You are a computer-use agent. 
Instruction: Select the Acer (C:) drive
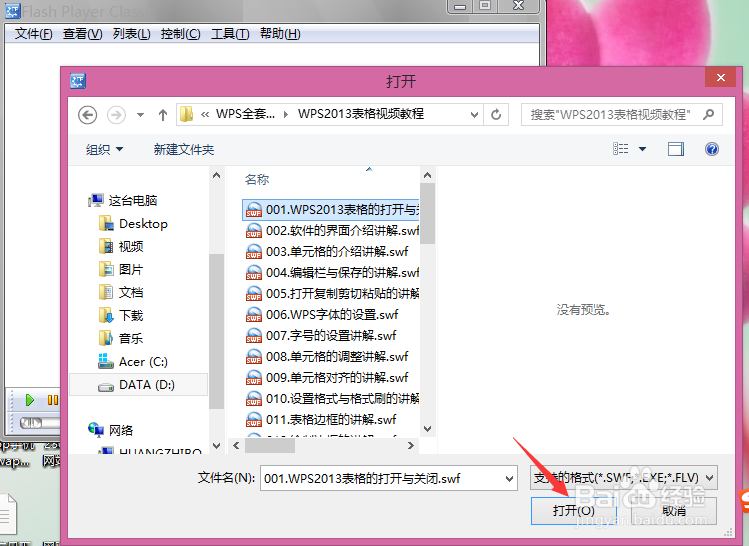click(133, 362)
